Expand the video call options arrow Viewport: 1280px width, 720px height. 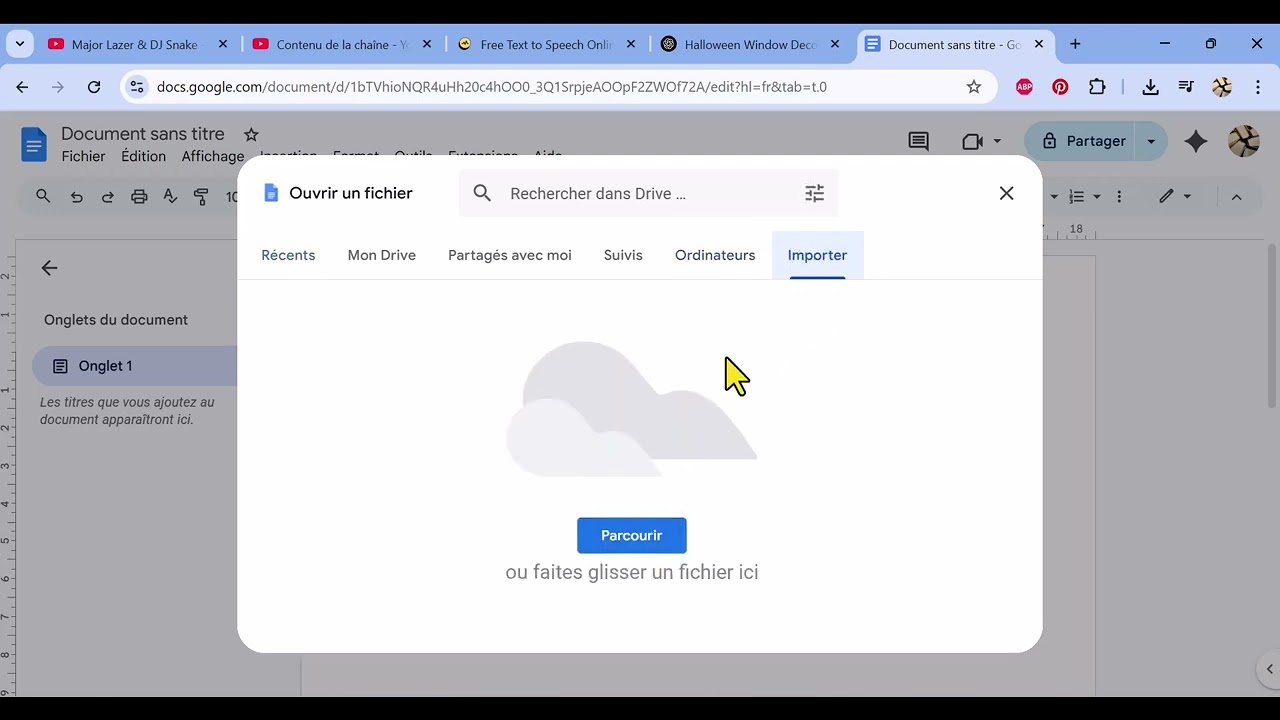(x=997, y=142)
